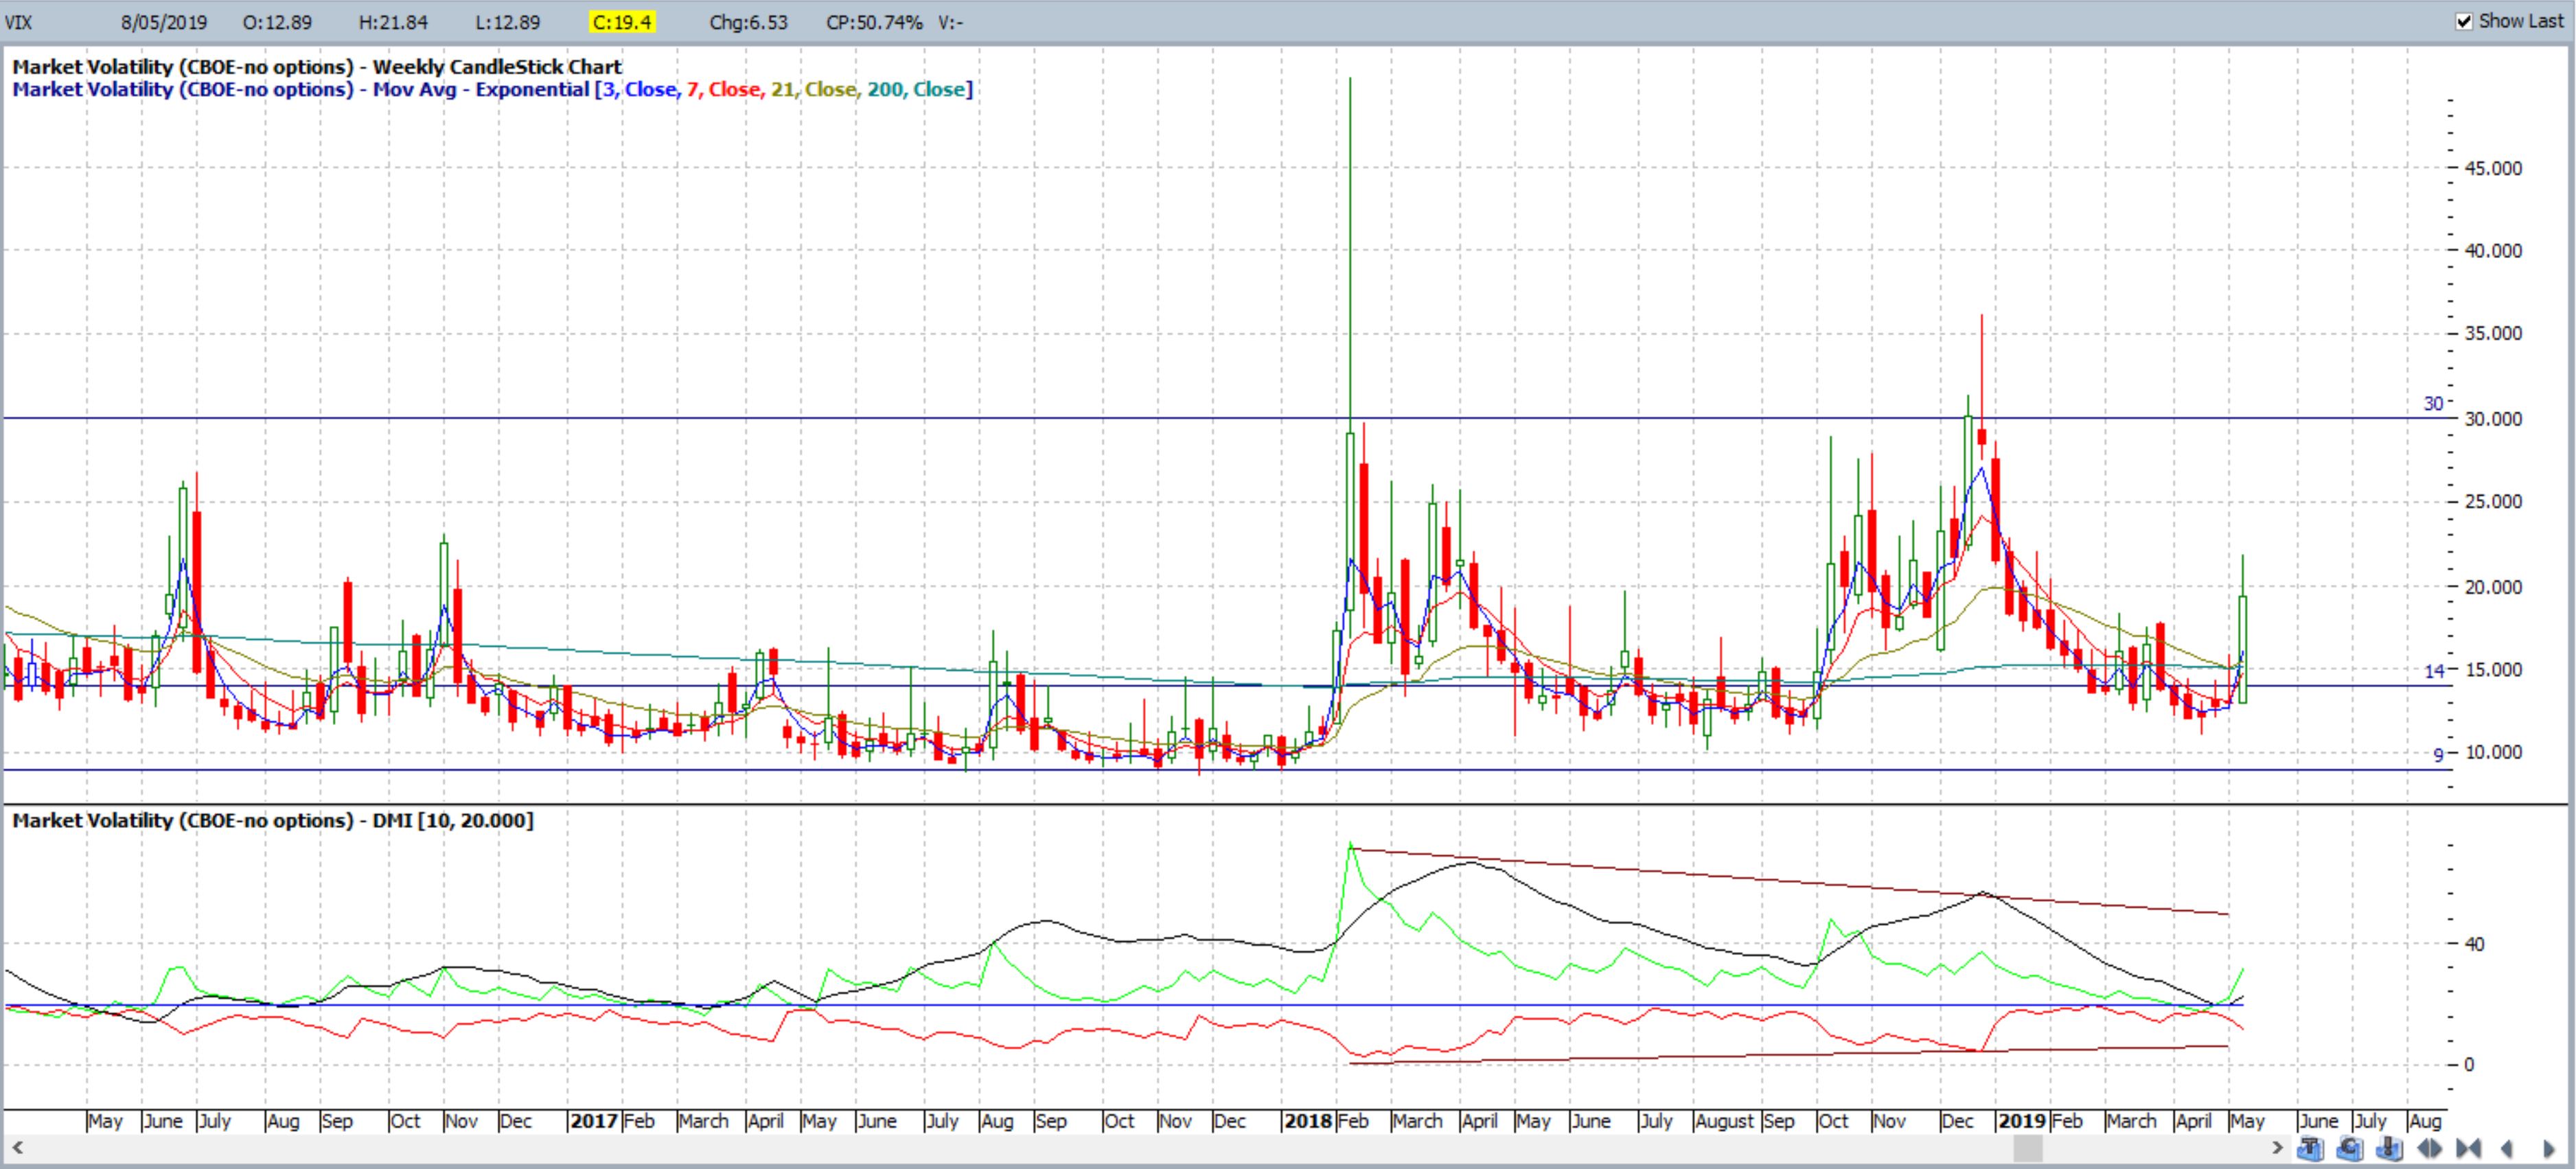Click the shift chart left arrow icon

(2507, 1148)
